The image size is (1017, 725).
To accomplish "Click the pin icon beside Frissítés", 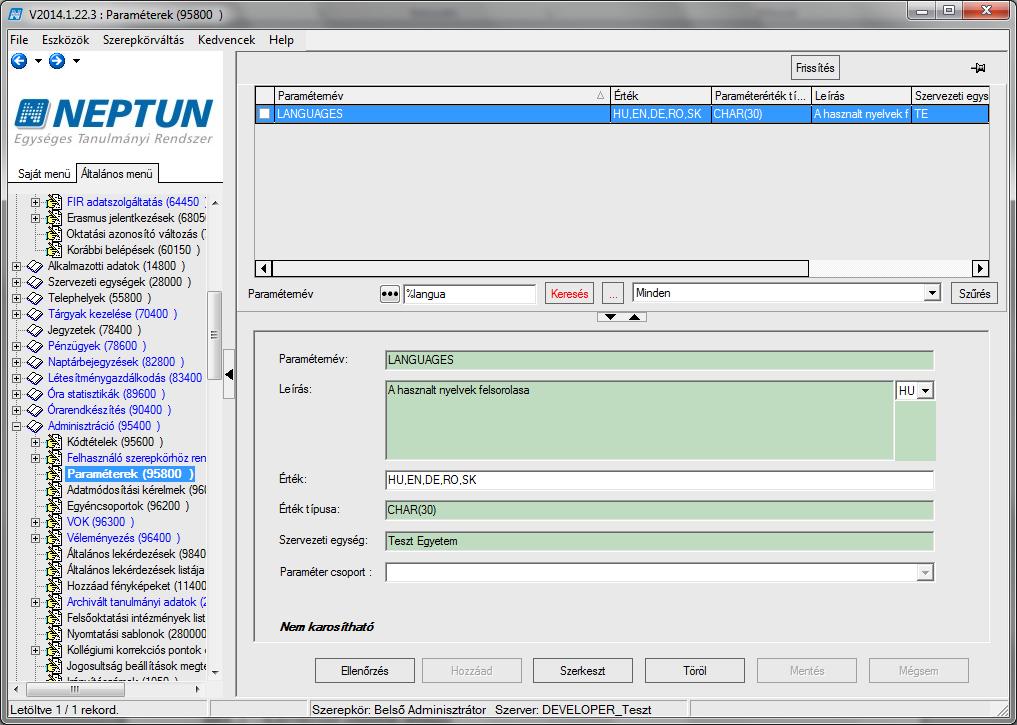I will click(978, 67).
